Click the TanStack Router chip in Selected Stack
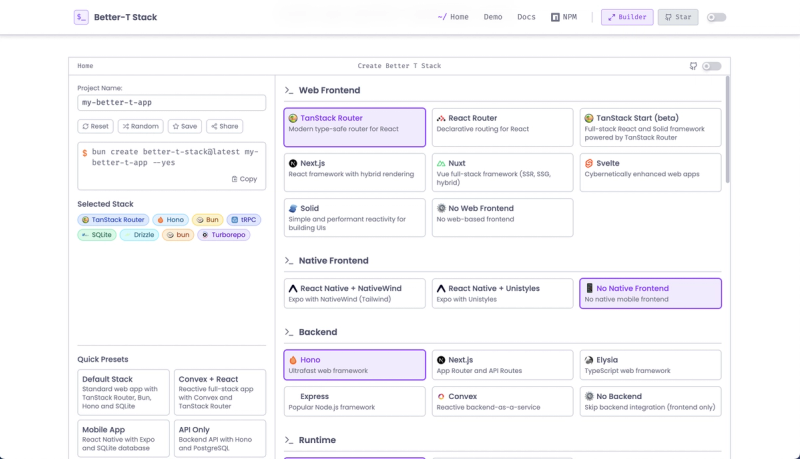Screen dimensions: 800x459 click(x=113, y=220)
